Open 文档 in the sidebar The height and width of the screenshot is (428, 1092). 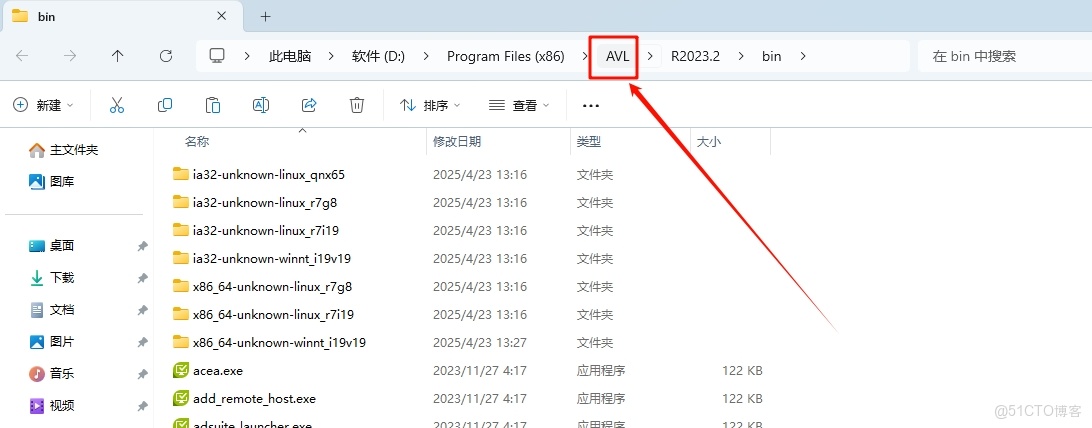(52, 310)
